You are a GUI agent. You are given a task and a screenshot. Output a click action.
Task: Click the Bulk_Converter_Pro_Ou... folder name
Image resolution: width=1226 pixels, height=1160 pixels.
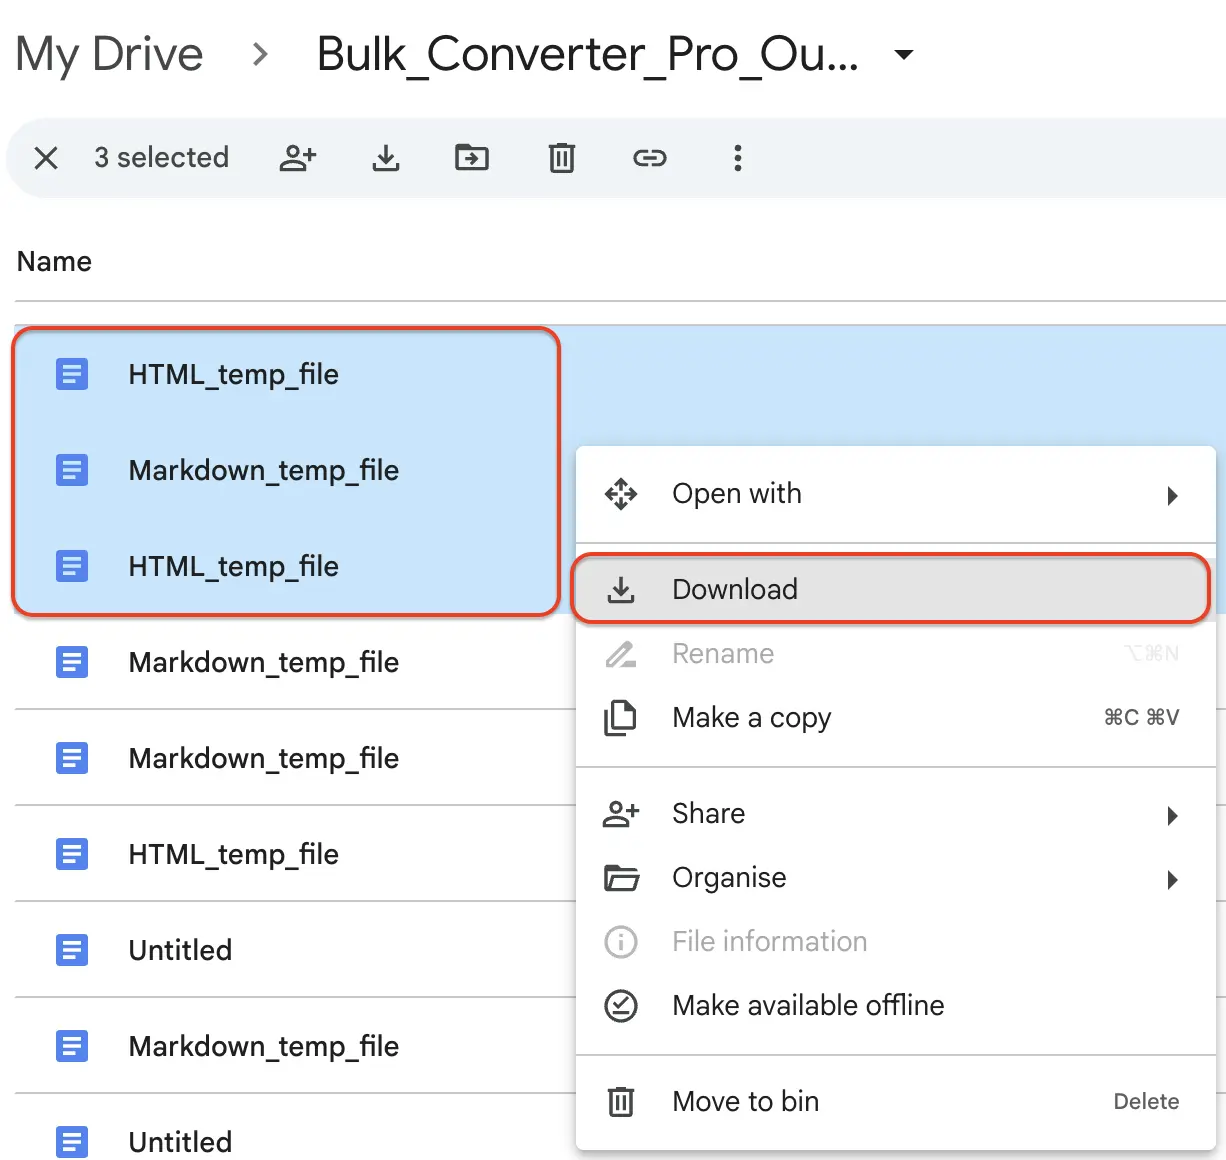click(588, 54)
